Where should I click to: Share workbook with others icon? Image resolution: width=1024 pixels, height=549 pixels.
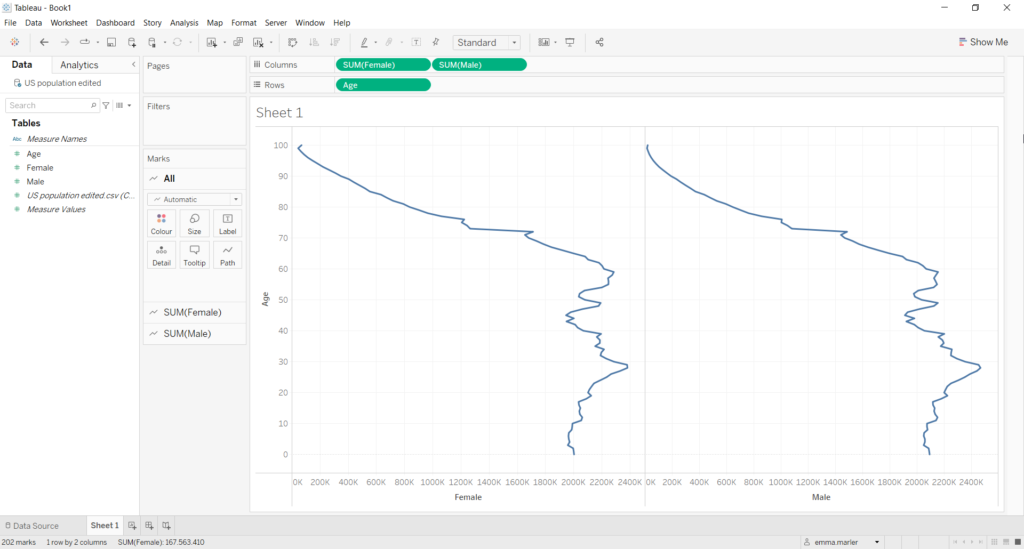[x=600, y=42]
